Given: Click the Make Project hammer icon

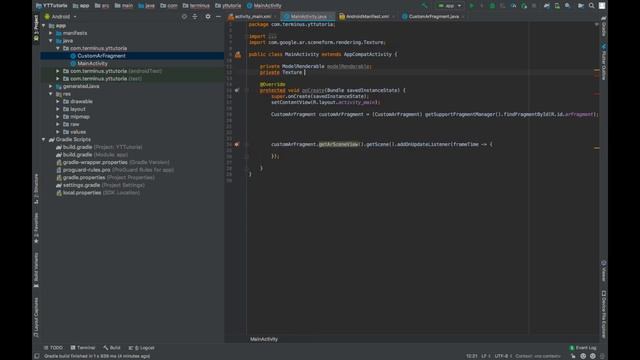Looking at the screenshot, I should 424,6.
